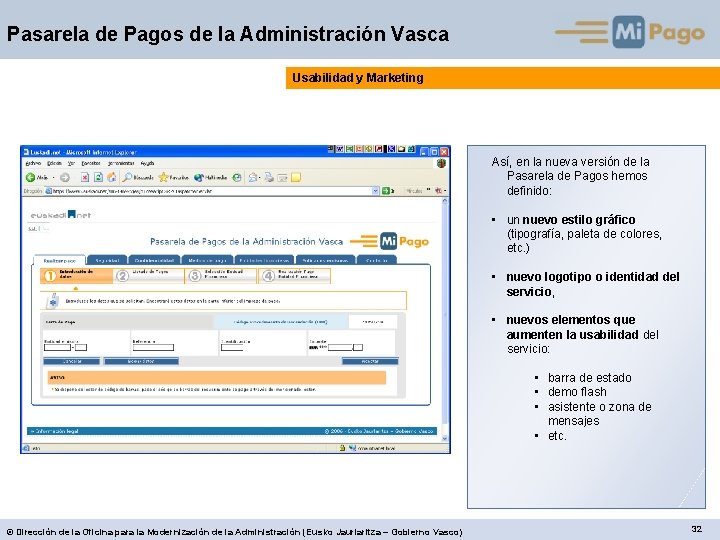The width and height of the screenshot is (720, 540).
Task: Click the Back (Atrás) arrow in Internet Explorer toolbar
Action: [30, 177]
